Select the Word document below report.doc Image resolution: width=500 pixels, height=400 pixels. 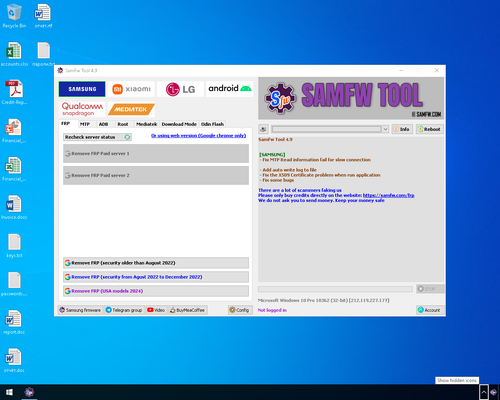point(14,361)
